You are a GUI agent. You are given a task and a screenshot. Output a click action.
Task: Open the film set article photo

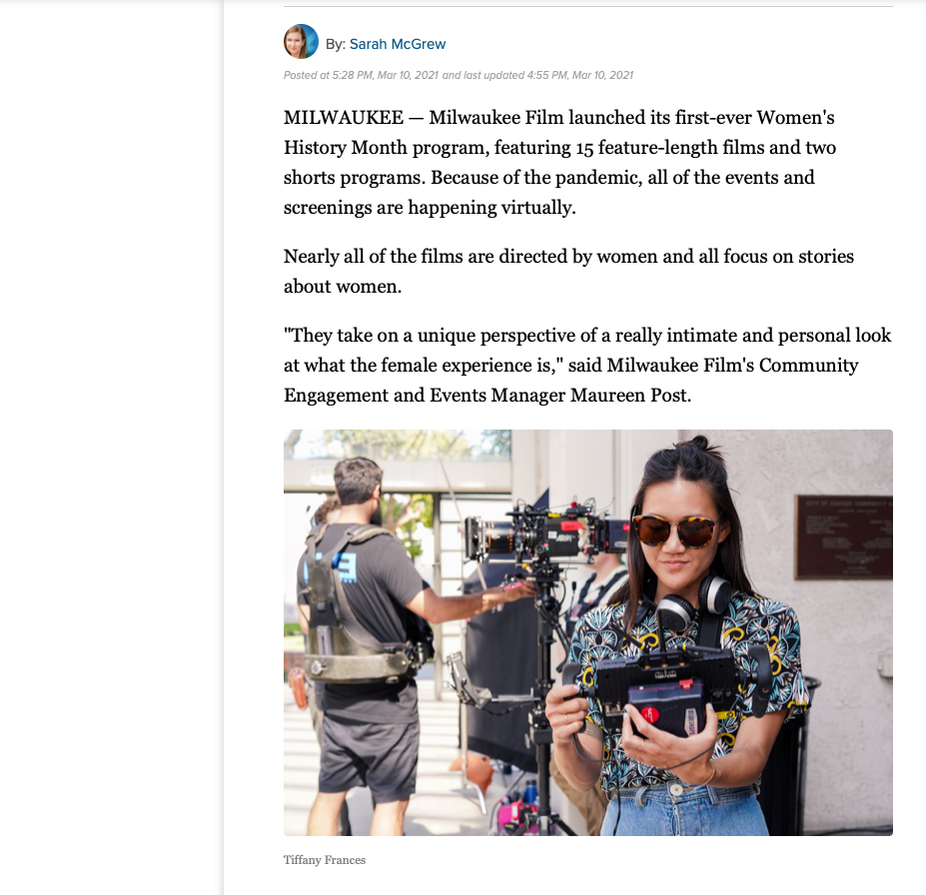point(588,632)
